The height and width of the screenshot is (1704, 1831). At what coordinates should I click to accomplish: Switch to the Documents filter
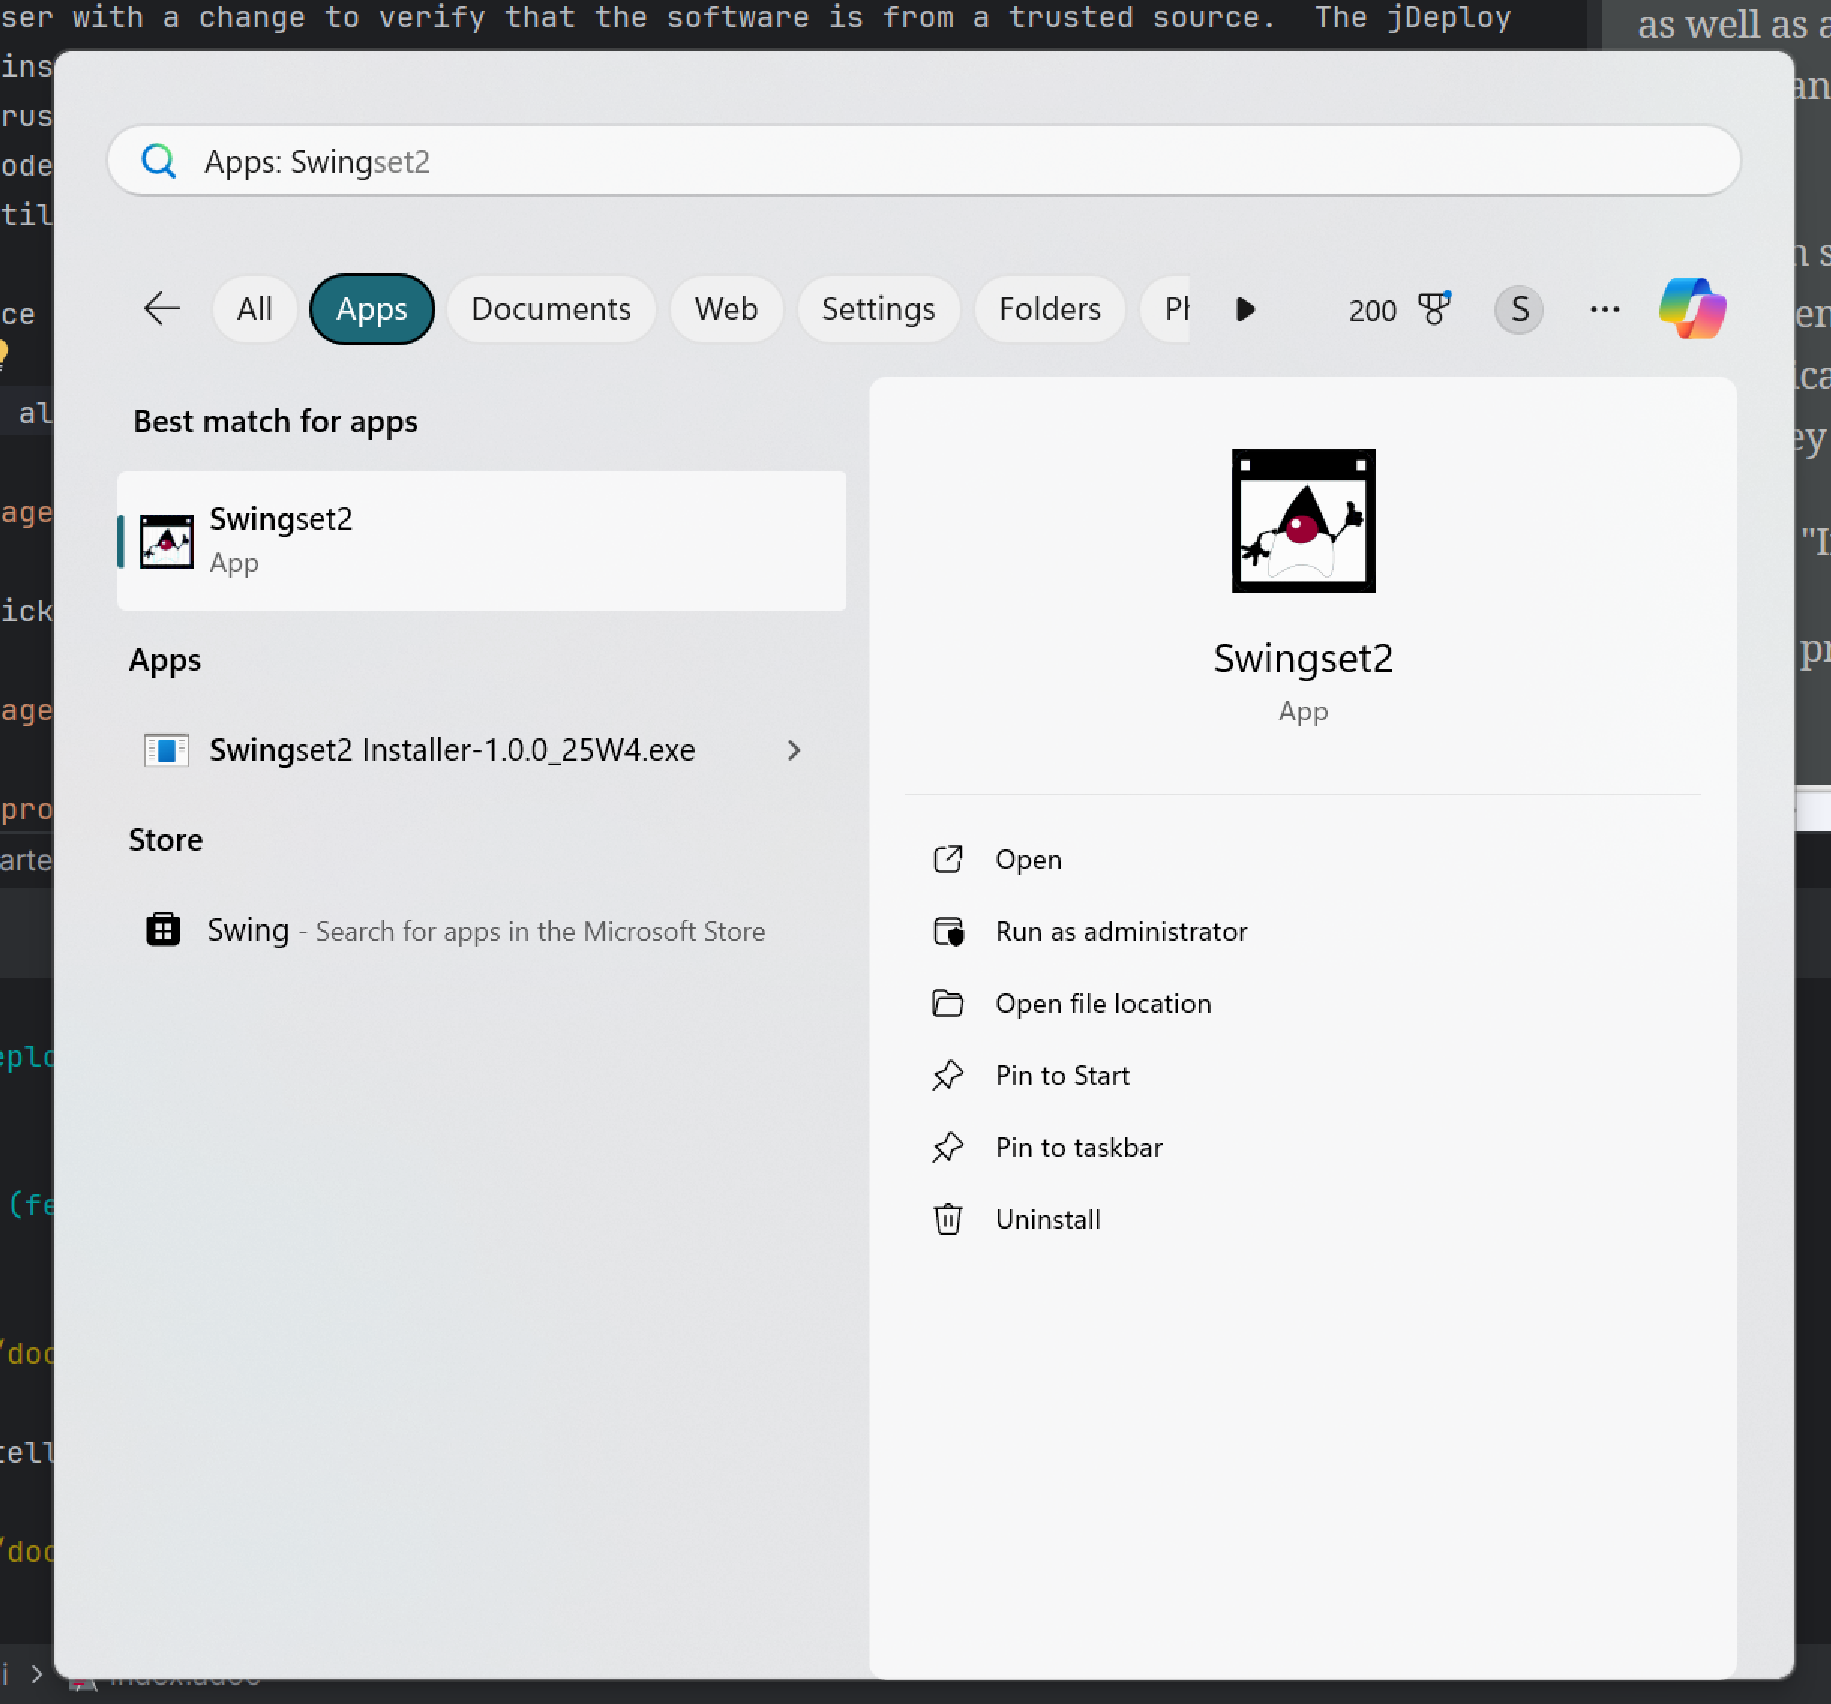[550, 309]
